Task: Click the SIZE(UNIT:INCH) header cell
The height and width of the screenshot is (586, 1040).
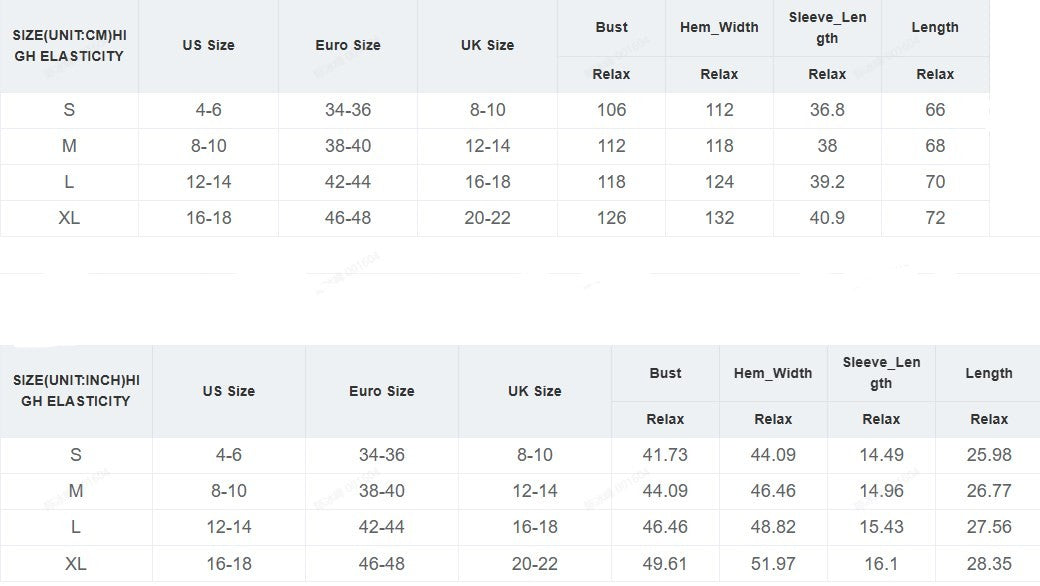Action: click(76, 391)
